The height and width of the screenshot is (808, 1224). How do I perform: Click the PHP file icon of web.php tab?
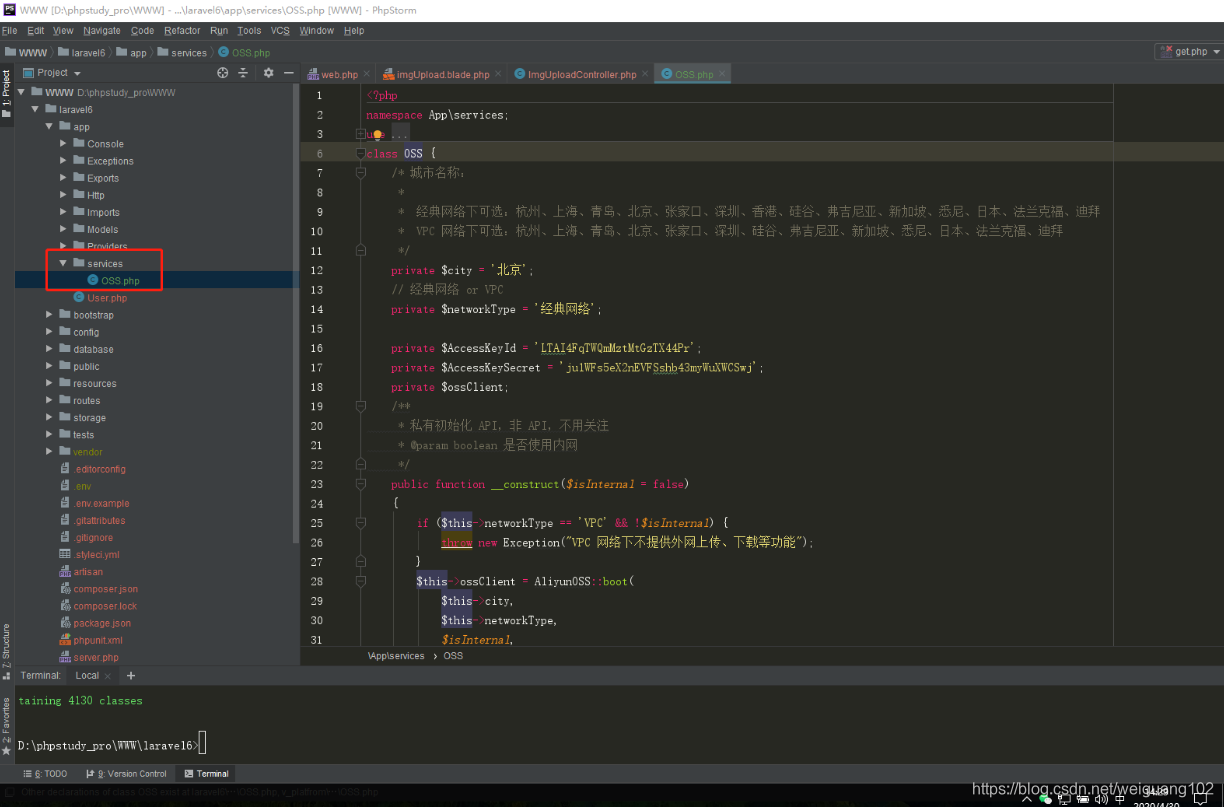tap(313, 75)
